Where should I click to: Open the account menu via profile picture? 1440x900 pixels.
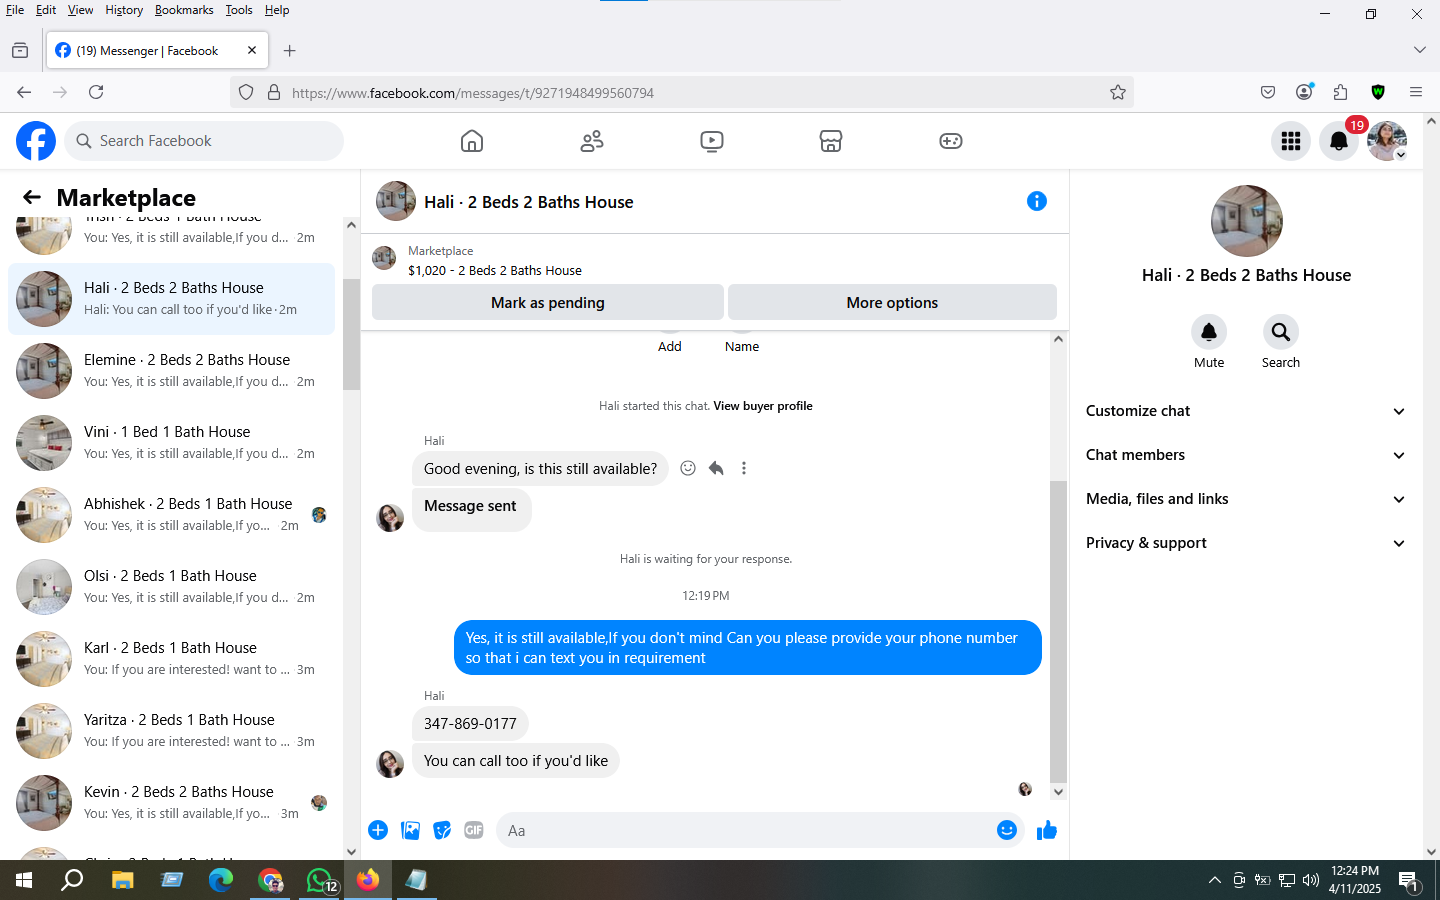click(x=1387, y=141)
